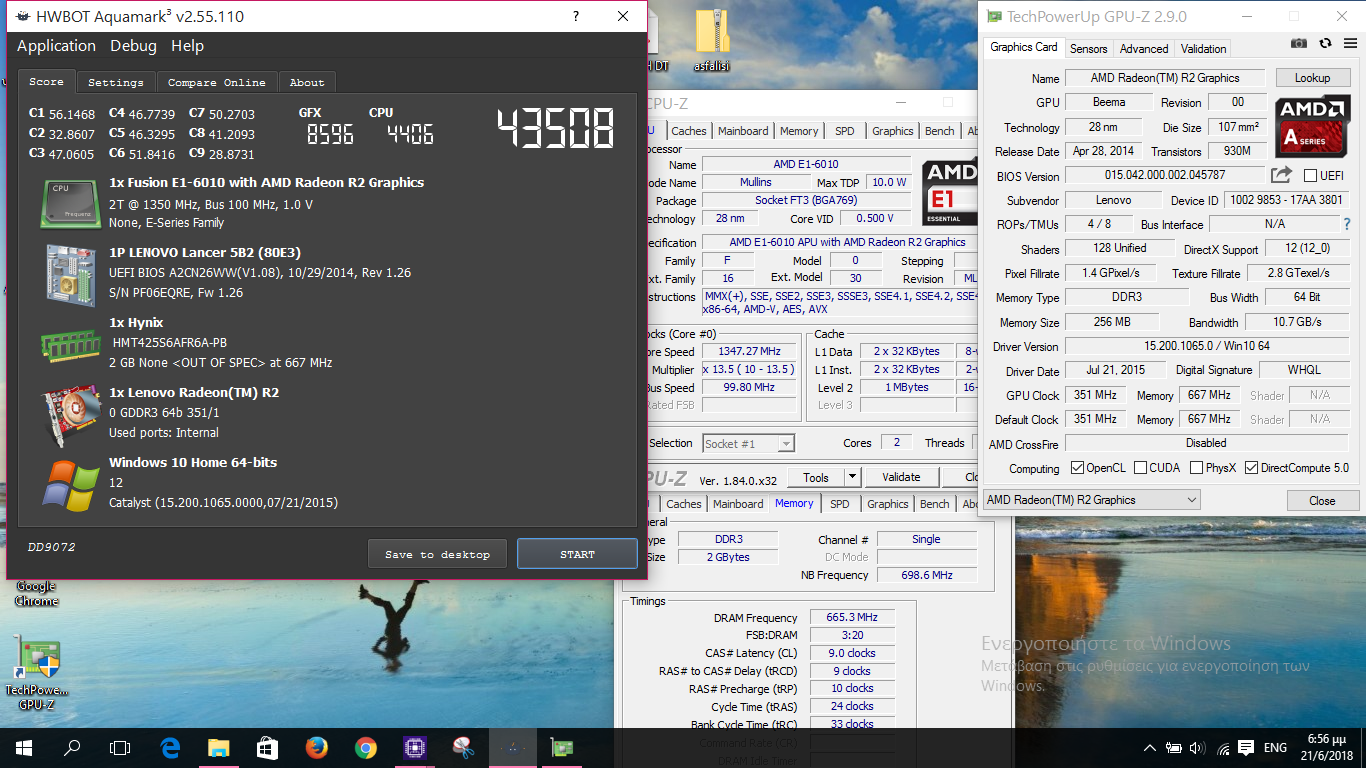This screenshot has height=768, width=1366.
Task: Open the Windows Start menu
Action: (23, 747)
